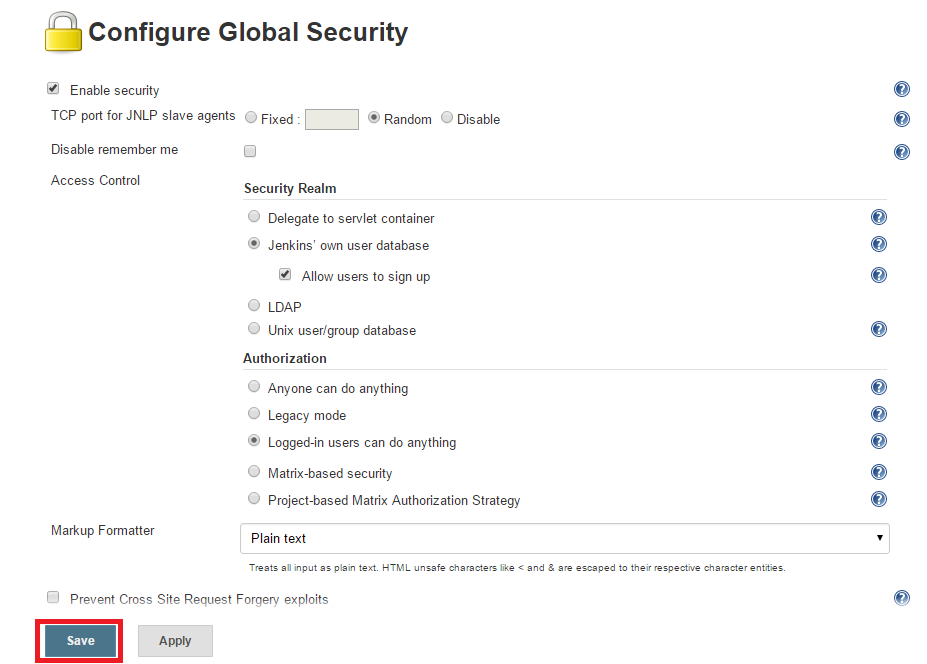
Task: Tick the Disable remember me checkbox
Action: (250, 151)
